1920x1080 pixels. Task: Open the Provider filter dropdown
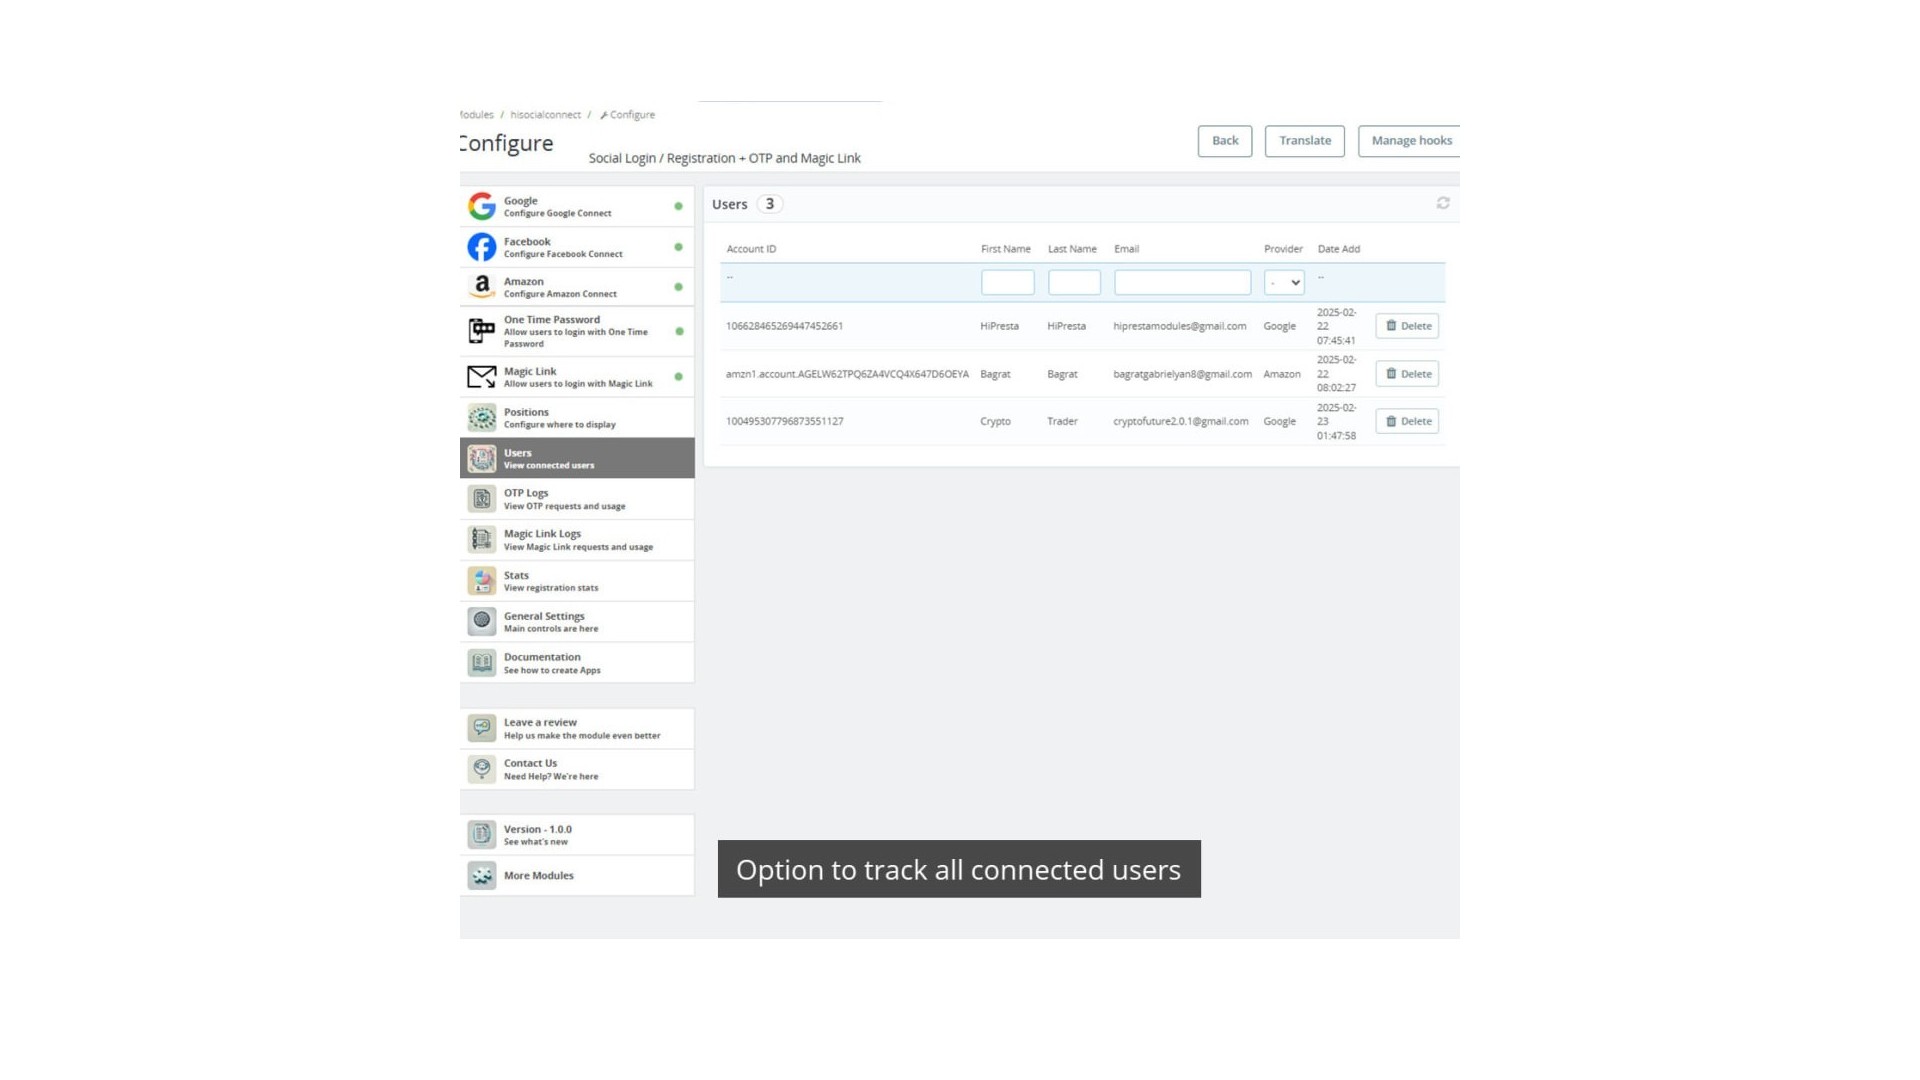[x=1284, y=283]
